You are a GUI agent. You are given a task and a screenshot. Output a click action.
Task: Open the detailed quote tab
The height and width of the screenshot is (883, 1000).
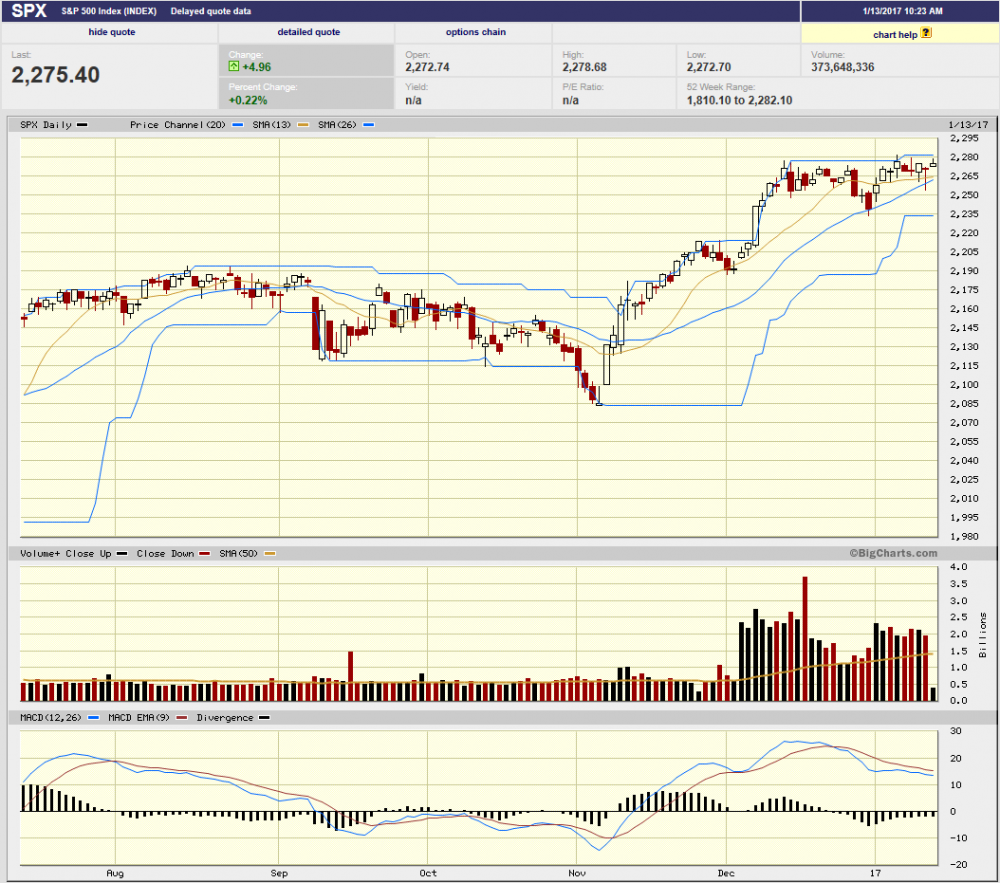308,32
